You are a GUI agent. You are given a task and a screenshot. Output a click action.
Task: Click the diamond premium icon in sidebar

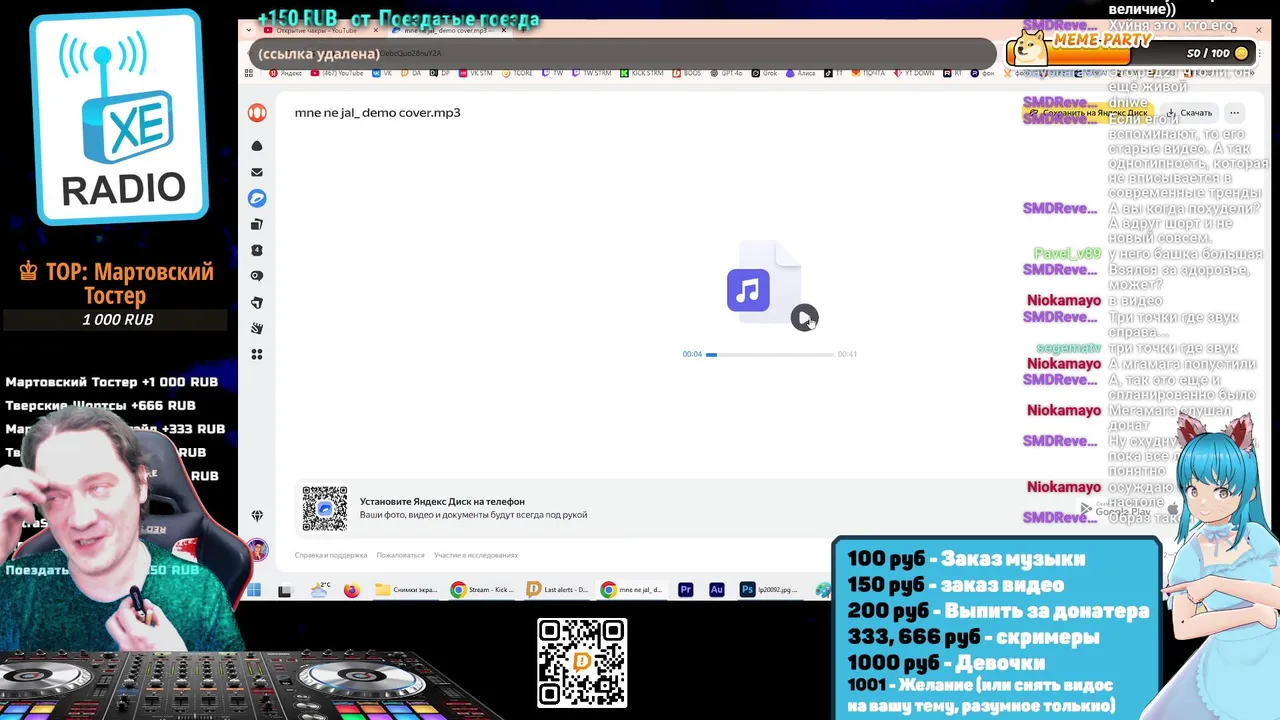click(x=257, y=516)
